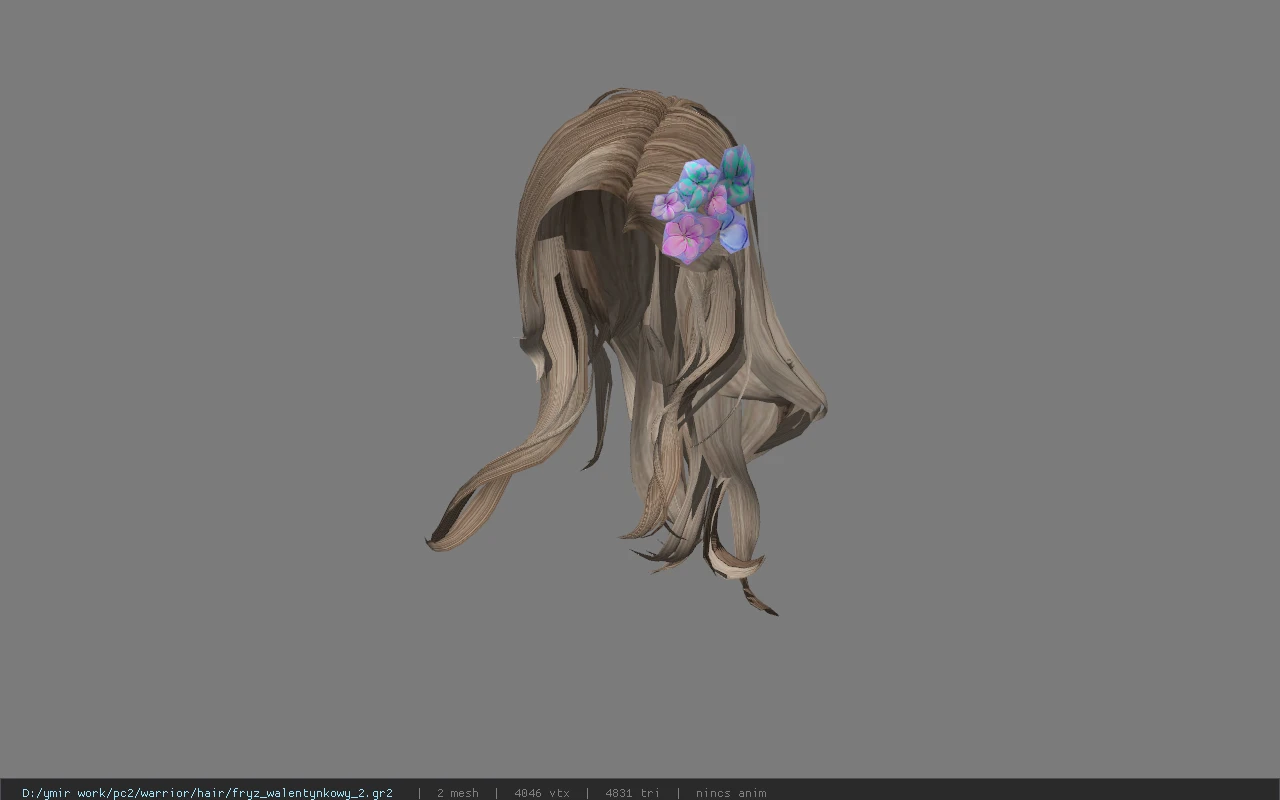Click the flower cluster on the hair model
1280x800 pixels.
coord(703,205)
